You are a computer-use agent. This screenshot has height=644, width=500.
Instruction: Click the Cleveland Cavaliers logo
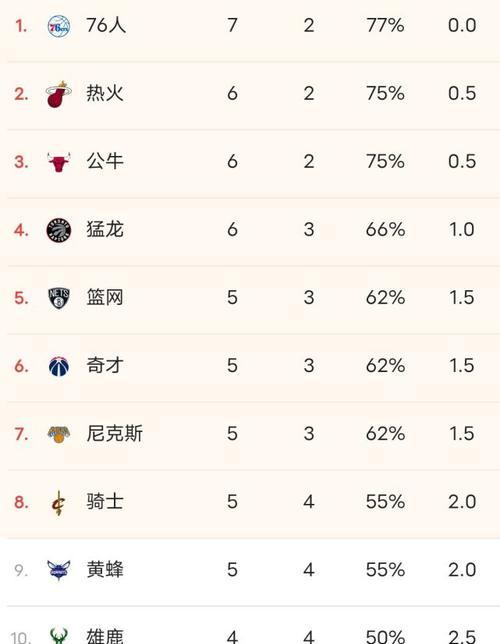tap(58, 503)
